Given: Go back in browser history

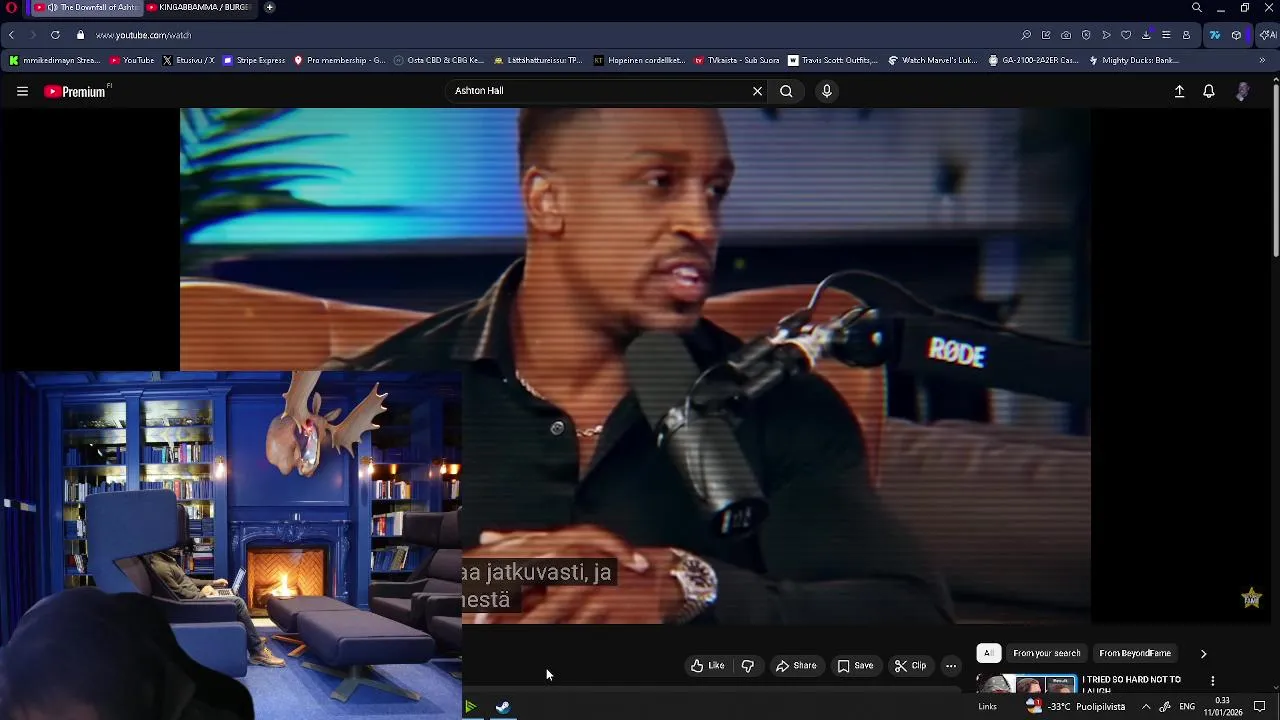Looking at the screenshot, I should pyautogui.click(x=11, y=35).
